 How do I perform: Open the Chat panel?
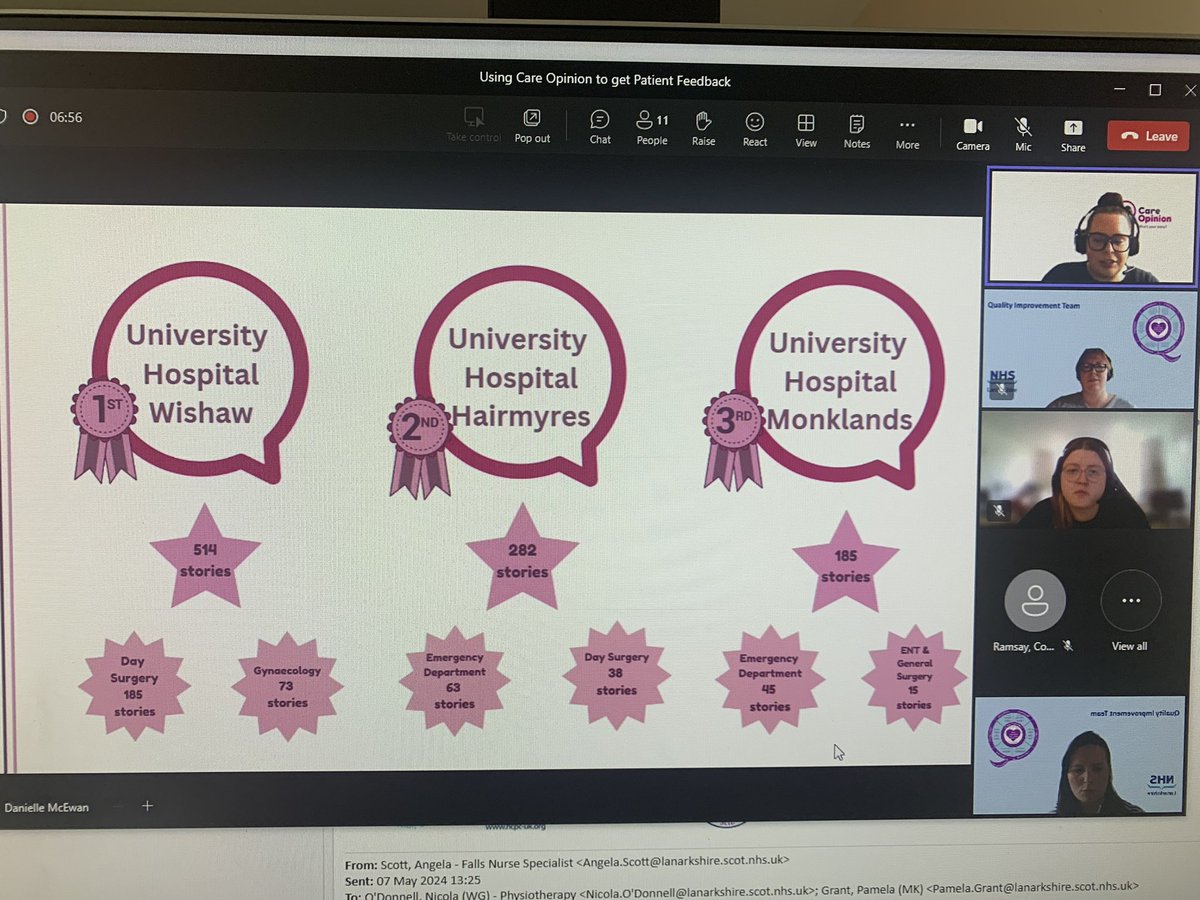pyautogui.click(x=600, y=128)
